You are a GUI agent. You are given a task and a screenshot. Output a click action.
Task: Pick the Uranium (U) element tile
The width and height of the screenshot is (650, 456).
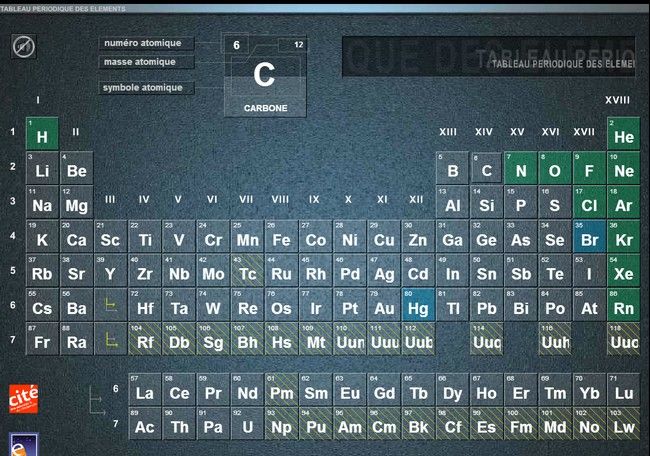[247, 426]
